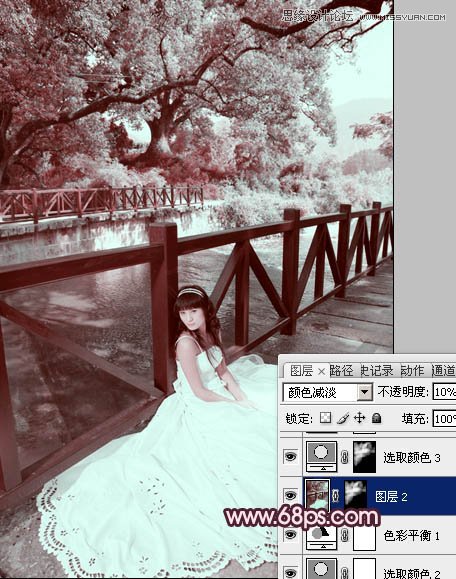Click the lock all padlock icon
The image size is (456, 579).
tap(376, 418)
